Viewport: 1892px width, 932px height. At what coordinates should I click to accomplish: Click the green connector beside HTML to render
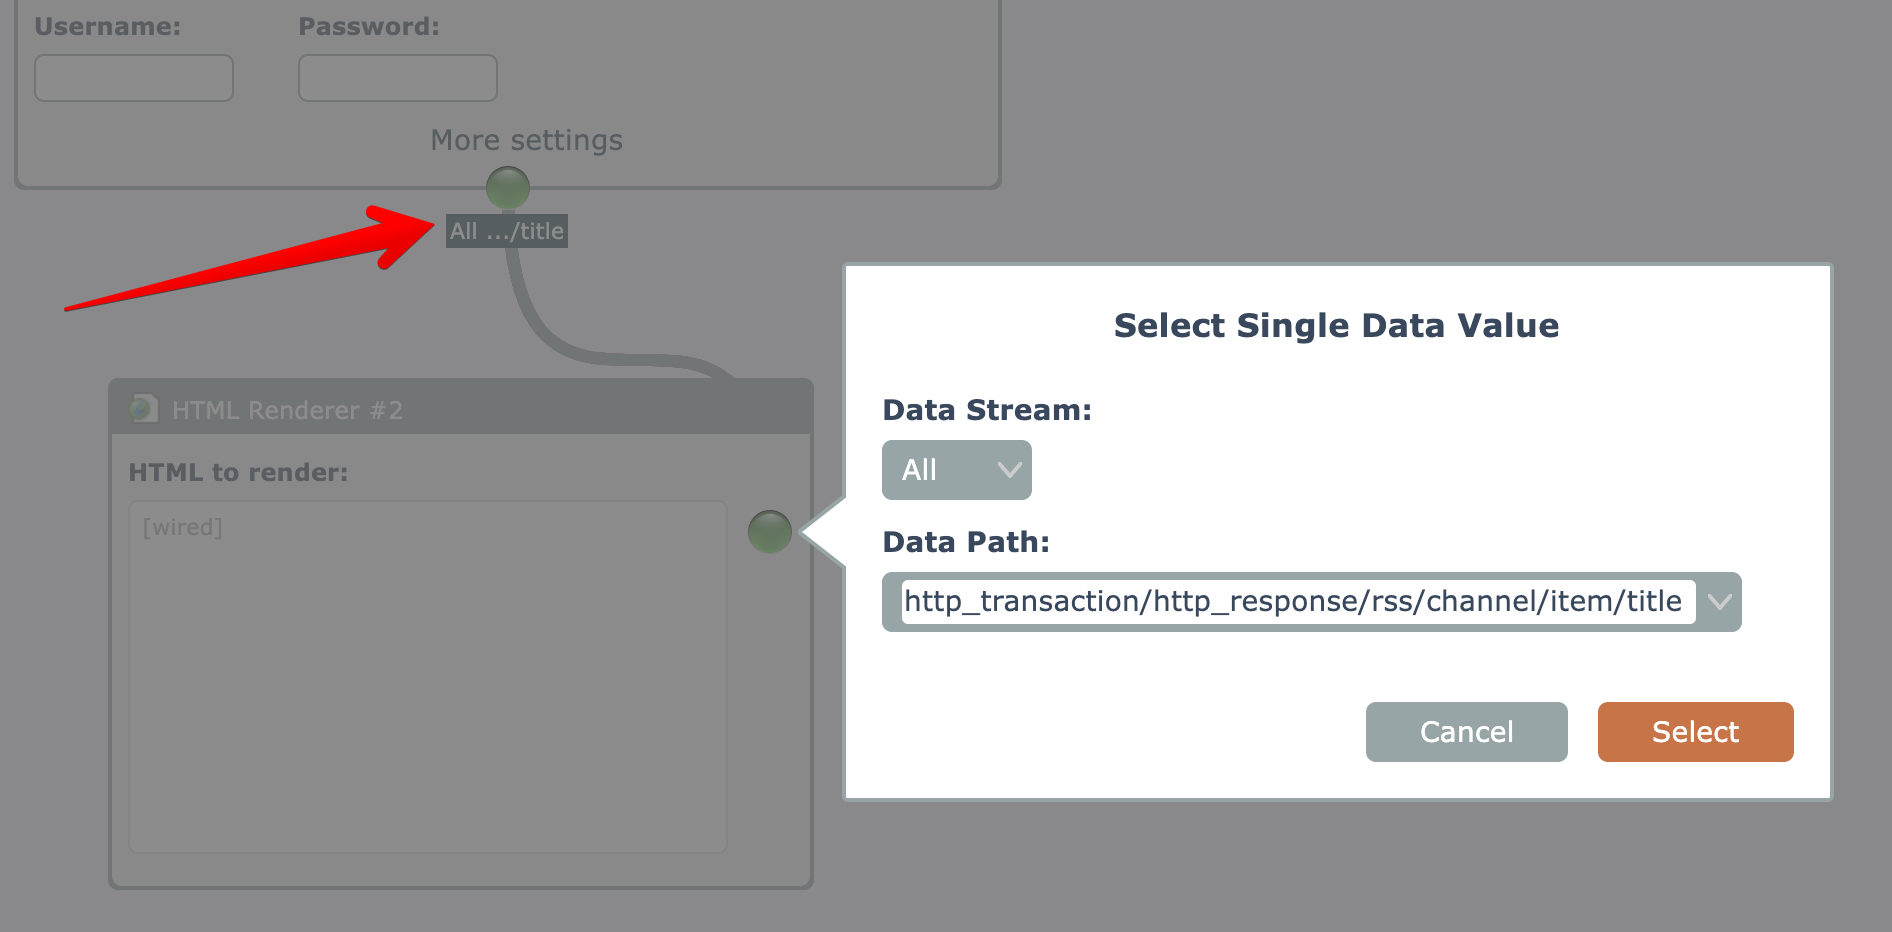(x=769, y=531)
